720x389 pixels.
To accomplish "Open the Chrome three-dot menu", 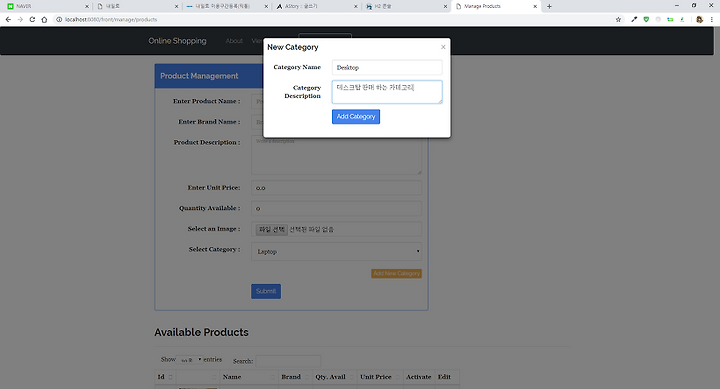I will coord(711,19).
